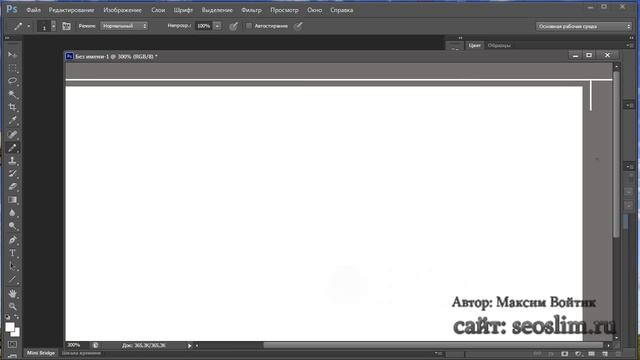Open the Файл menu
Image resolution: width=640 pixels, height=360 pixels.
point(33,10)
